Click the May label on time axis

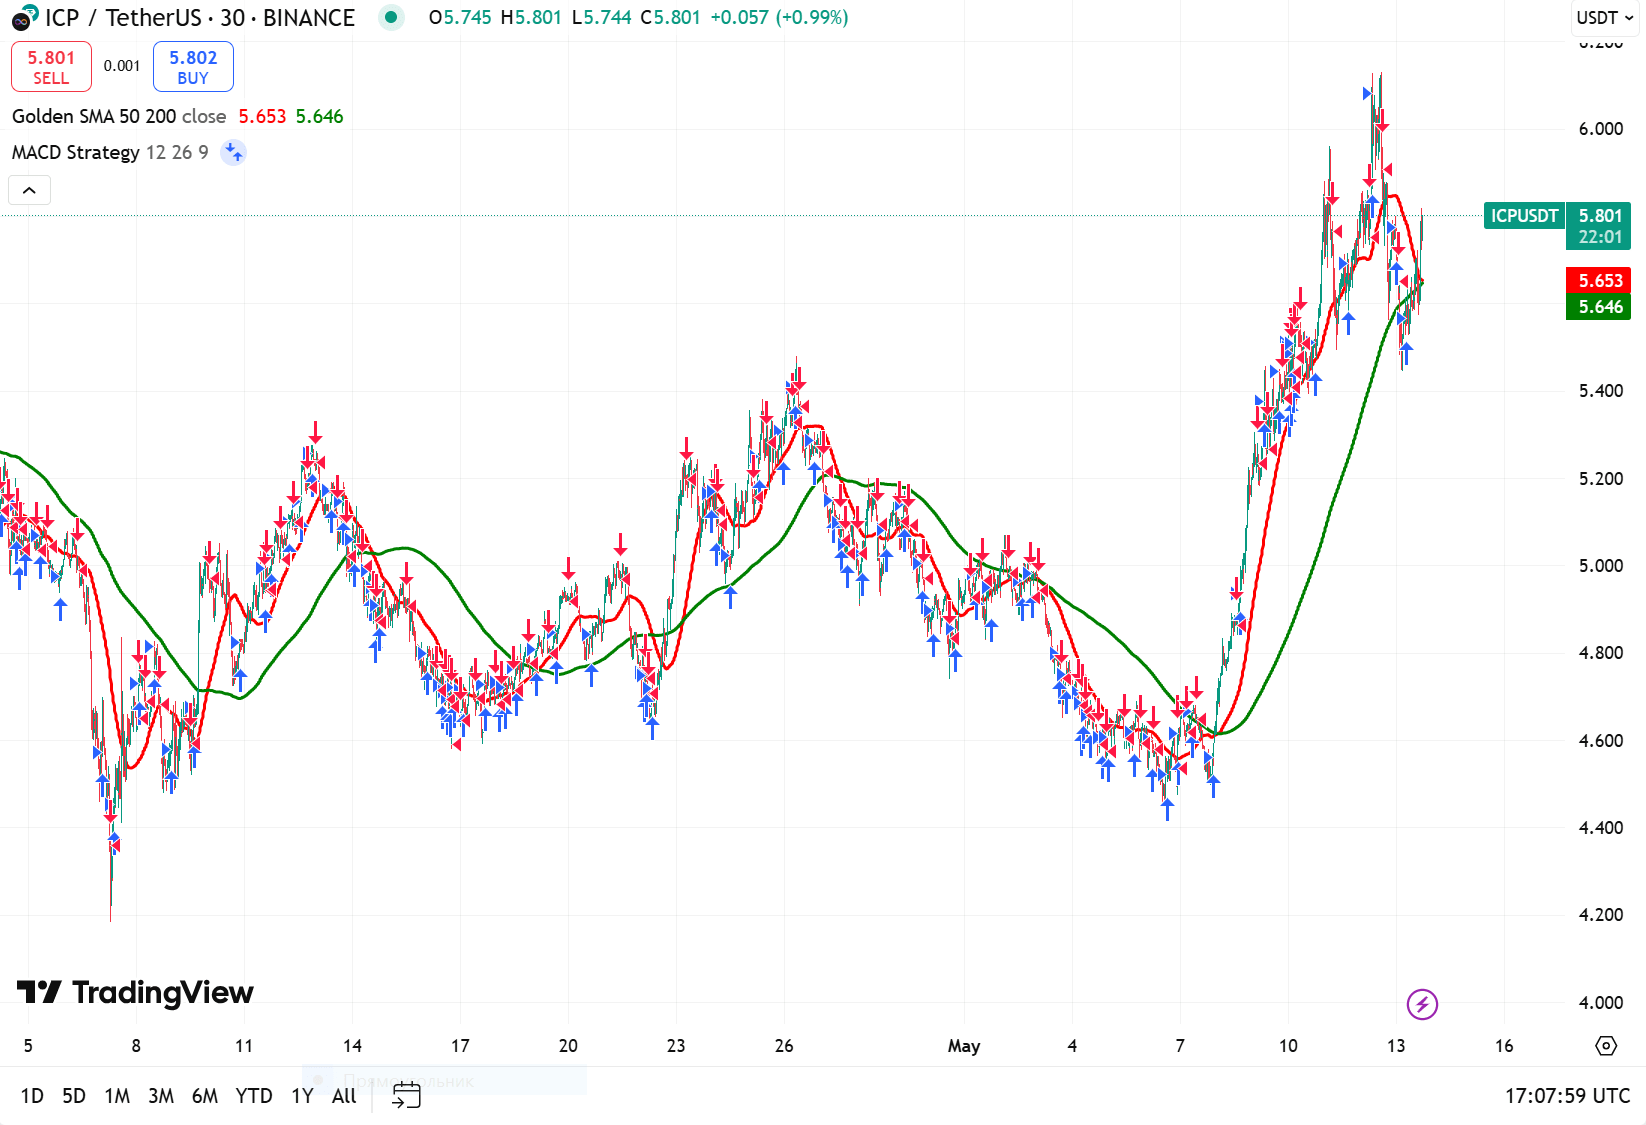[x=964, y=1046]
